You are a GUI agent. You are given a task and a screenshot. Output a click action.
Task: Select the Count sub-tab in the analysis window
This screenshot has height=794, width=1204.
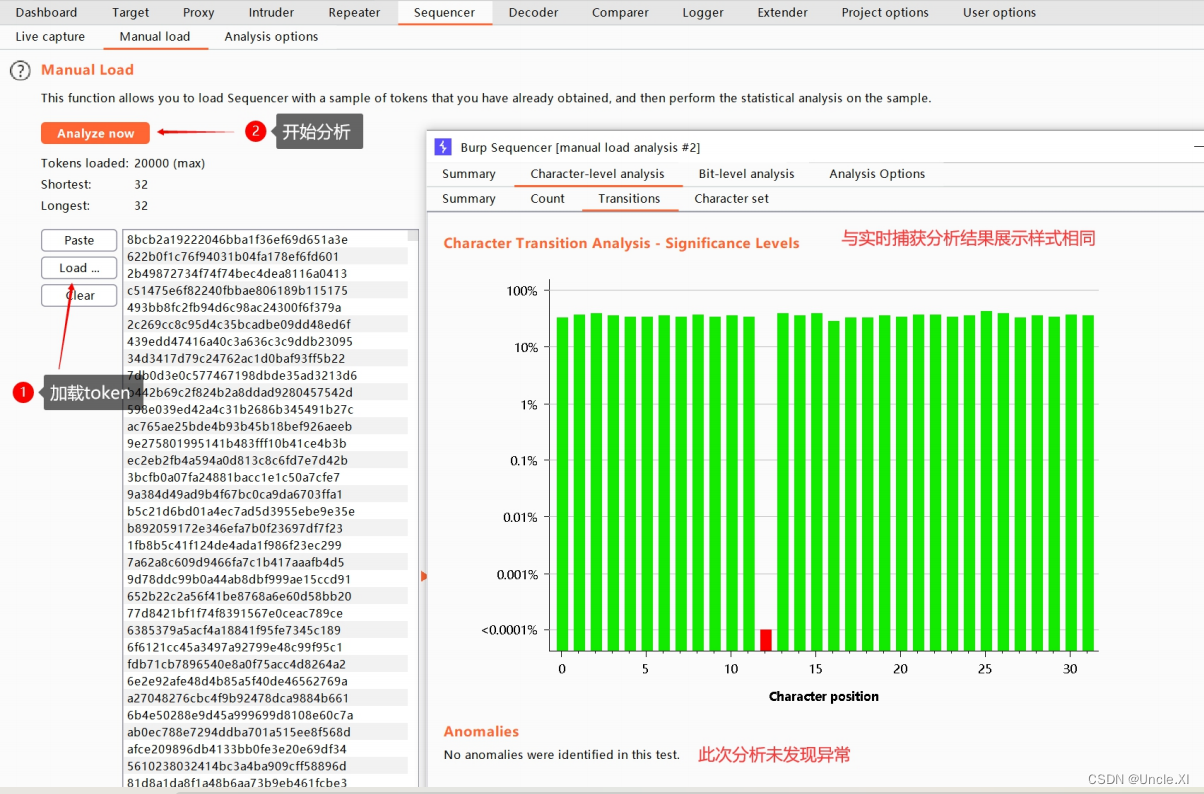click(548, 198)
